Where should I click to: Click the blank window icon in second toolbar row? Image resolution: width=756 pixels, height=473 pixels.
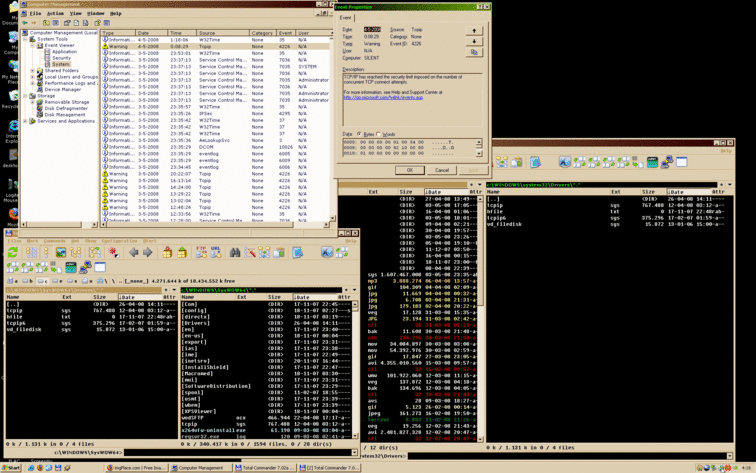pos(100,267)
